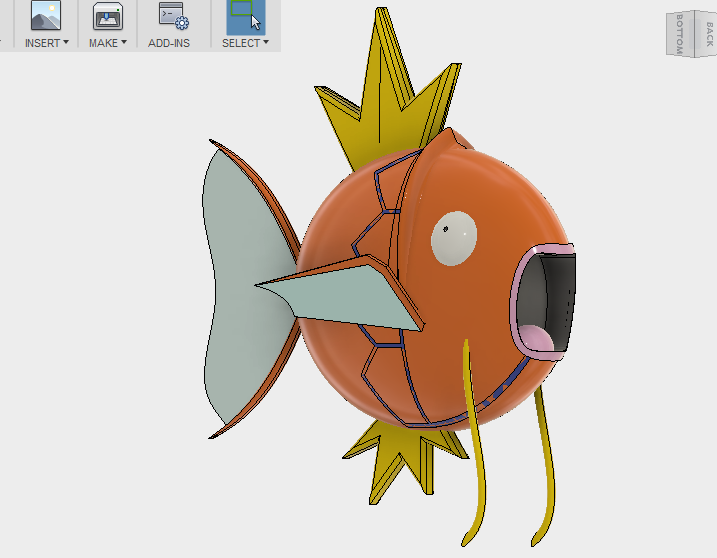This screenshot has width=717, height=558.
Task: Click the BACK face of ViewCube
Action: 708,34
